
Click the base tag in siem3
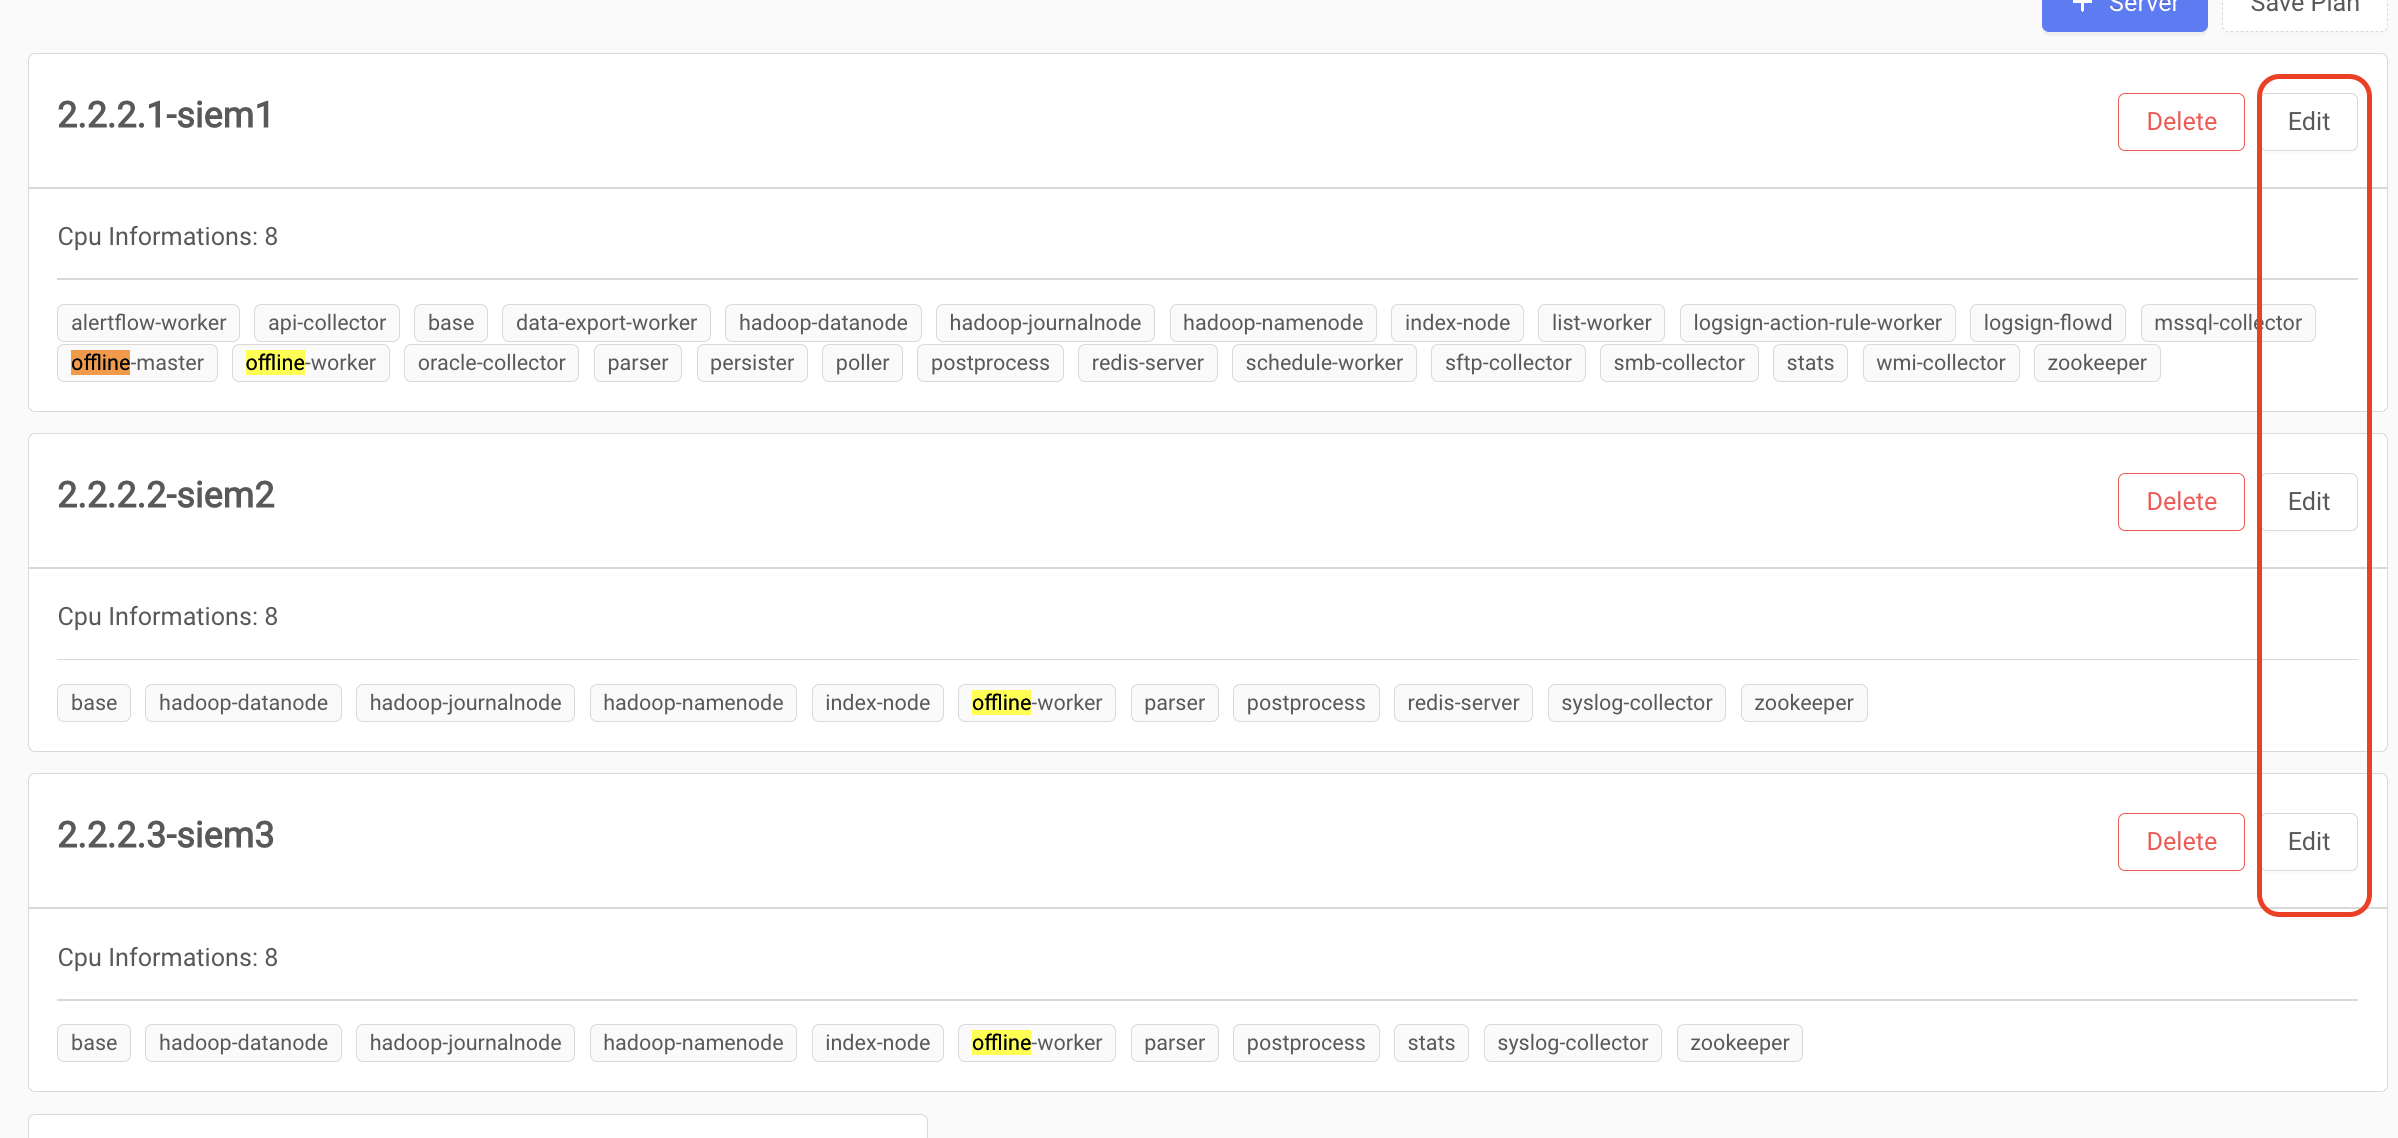click(x=94, y=1043)
